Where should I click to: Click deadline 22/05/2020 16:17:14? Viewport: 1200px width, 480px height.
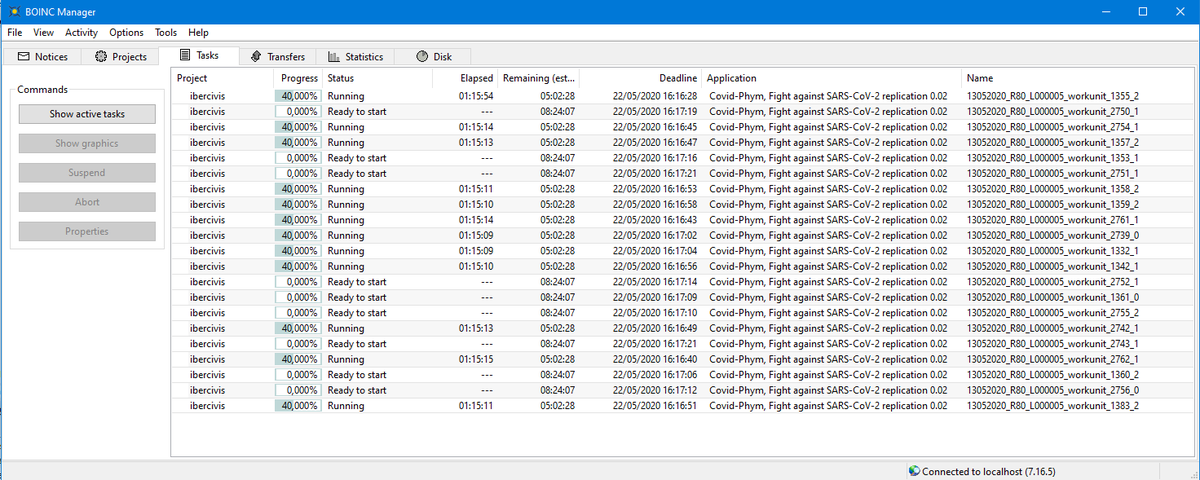tap(654, 282)
